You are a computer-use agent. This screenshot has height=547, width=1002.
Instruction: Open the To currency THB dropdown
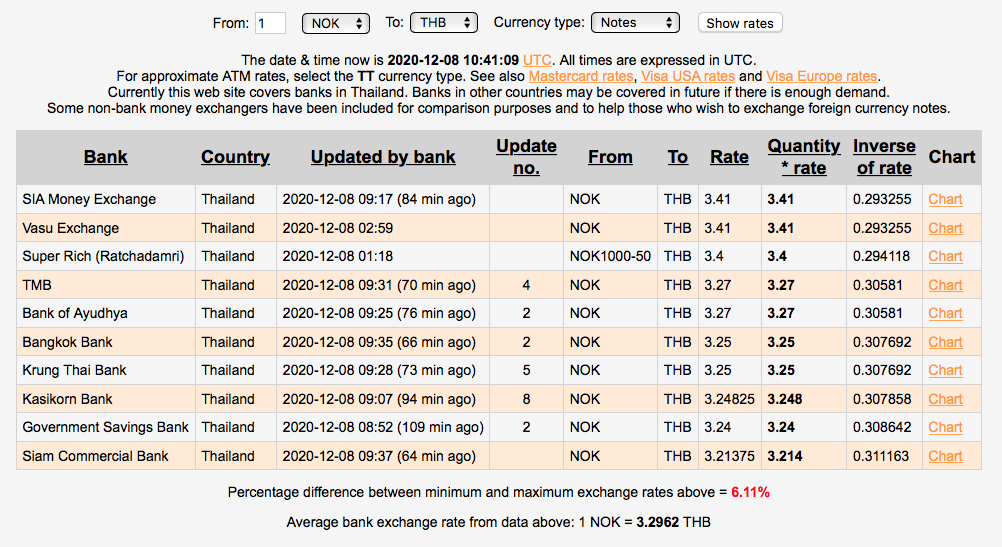[444, 22]
